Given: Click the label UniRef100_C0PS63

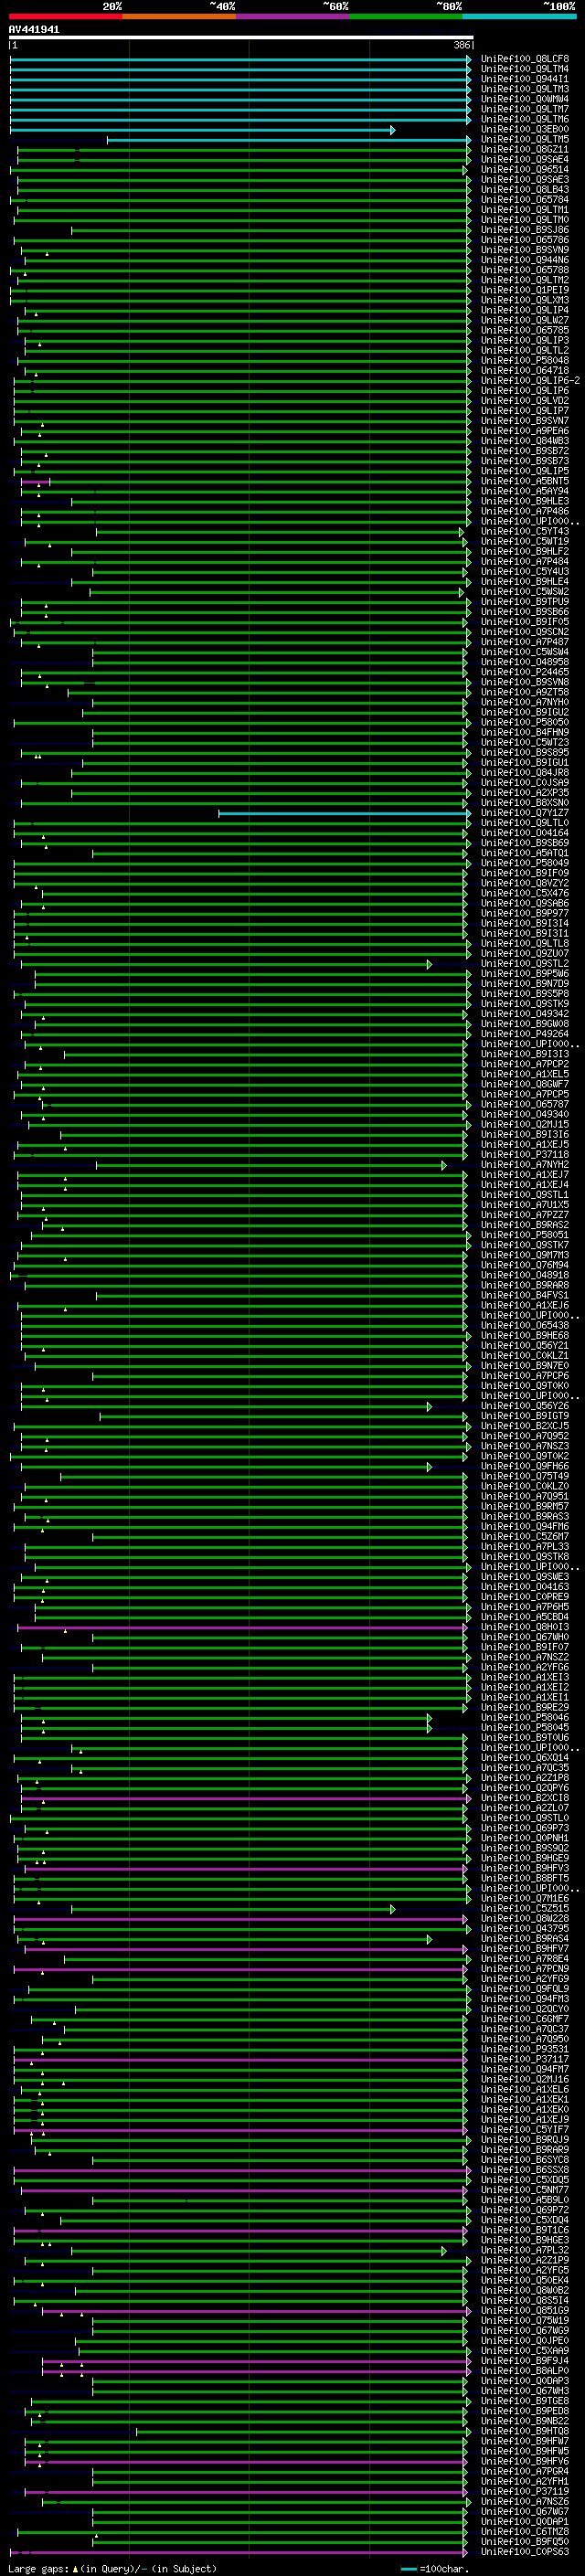Looking at the screenshot, I should 524,2552.
